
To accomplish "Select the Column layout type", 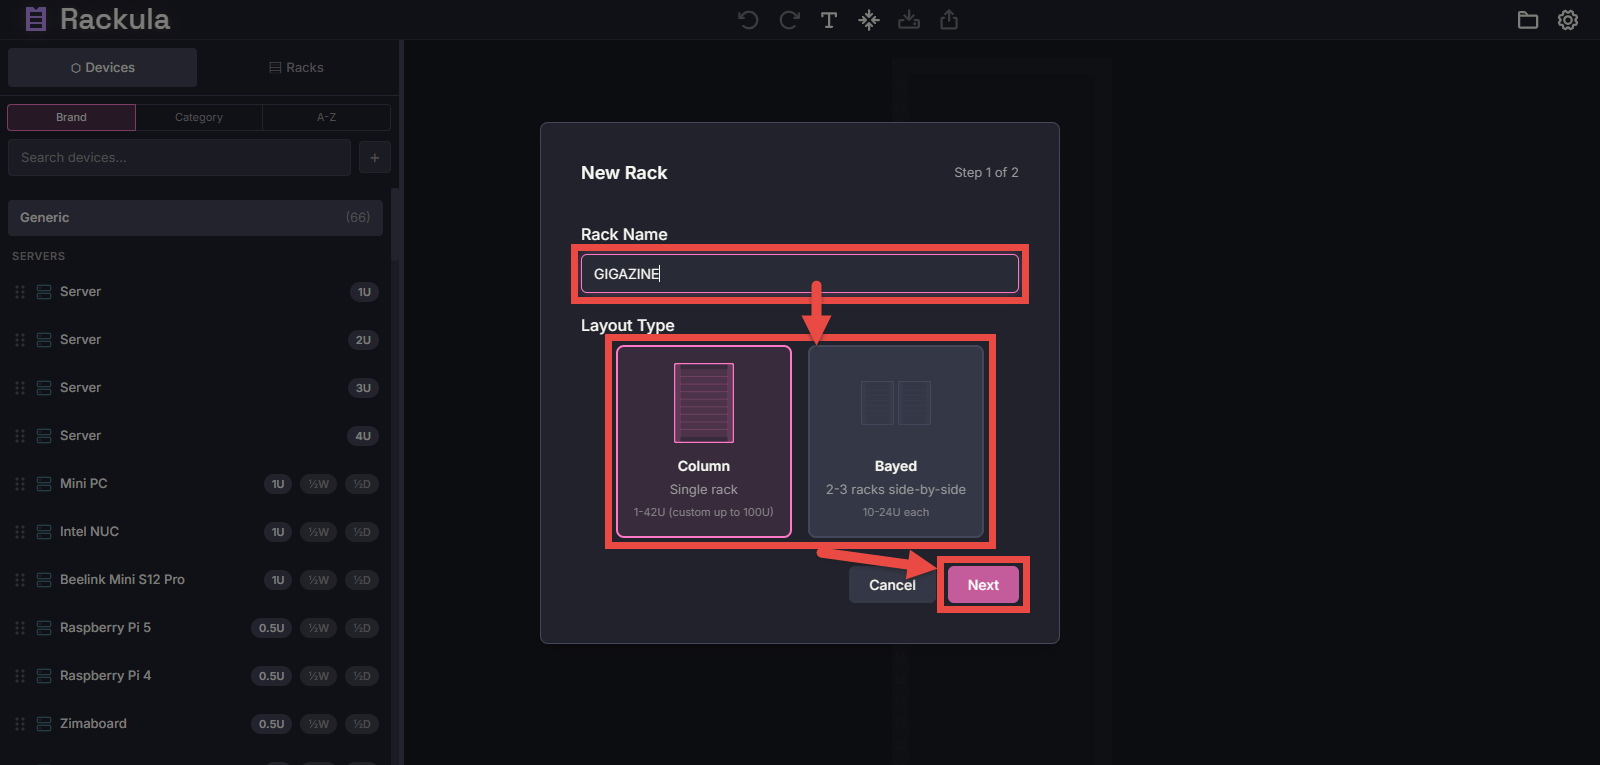I will 704,441.
